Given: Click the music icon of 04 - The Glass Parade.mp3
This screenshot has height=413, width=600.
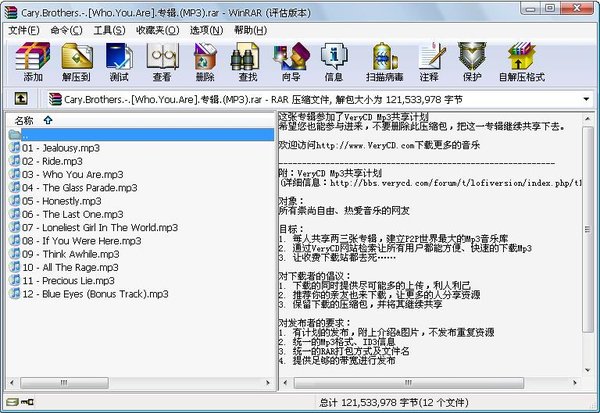Looking at the screenshot, I should pyautogui.click(x=15, y=187).
